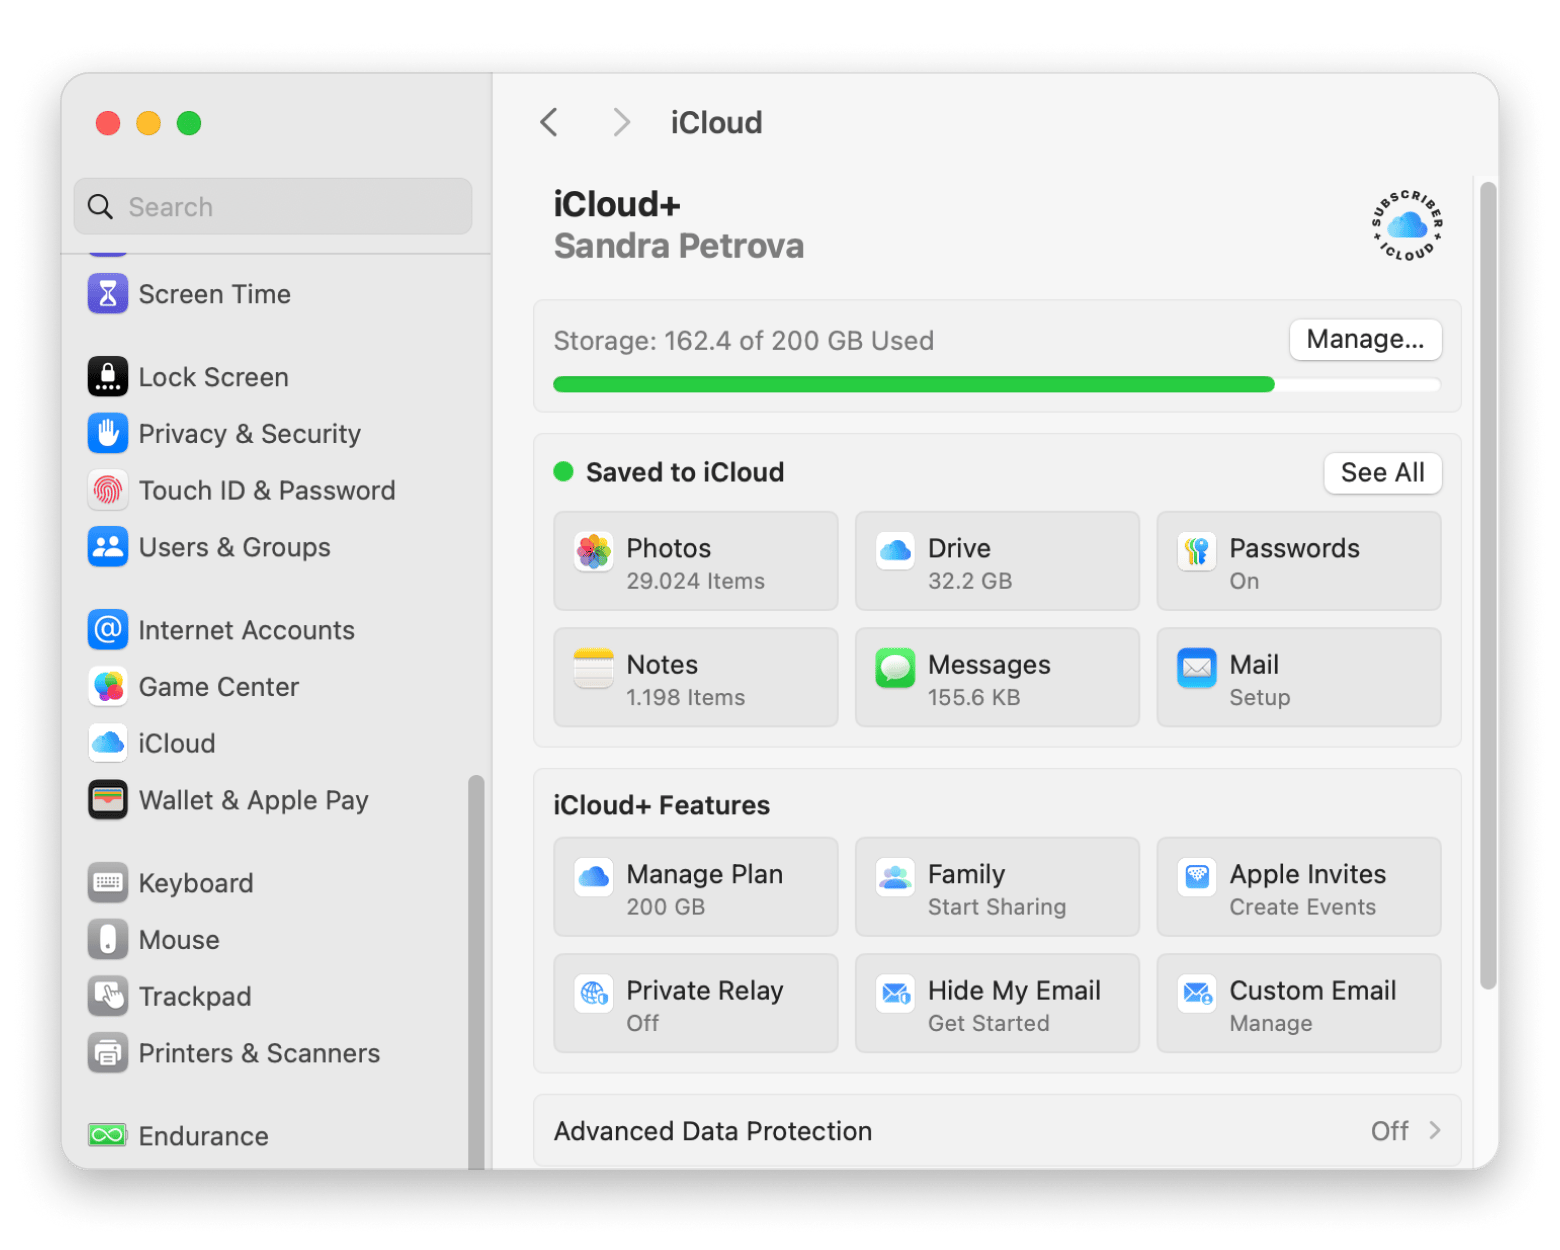Set up Mail syncing

[1298, 677]
